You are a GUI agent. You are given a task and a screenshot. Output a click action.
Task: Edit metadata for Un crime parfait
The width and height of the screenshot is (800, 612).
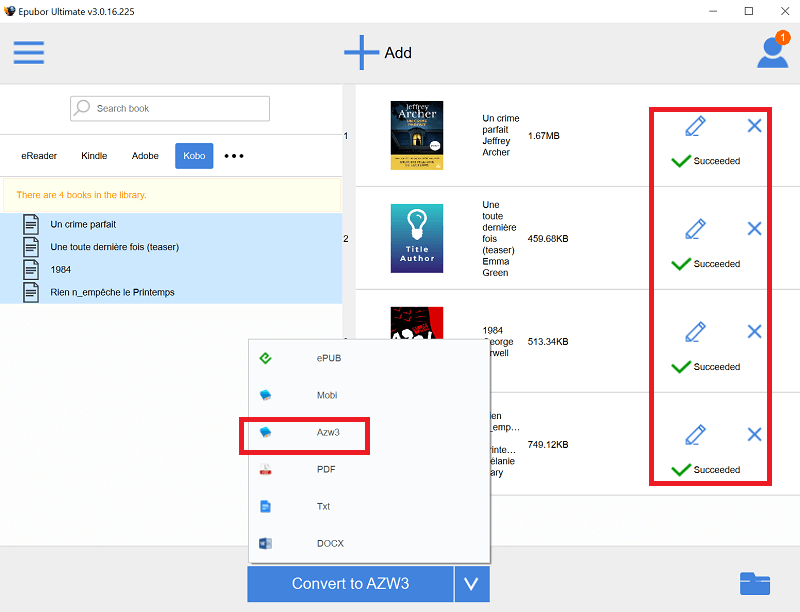[695, 126]
